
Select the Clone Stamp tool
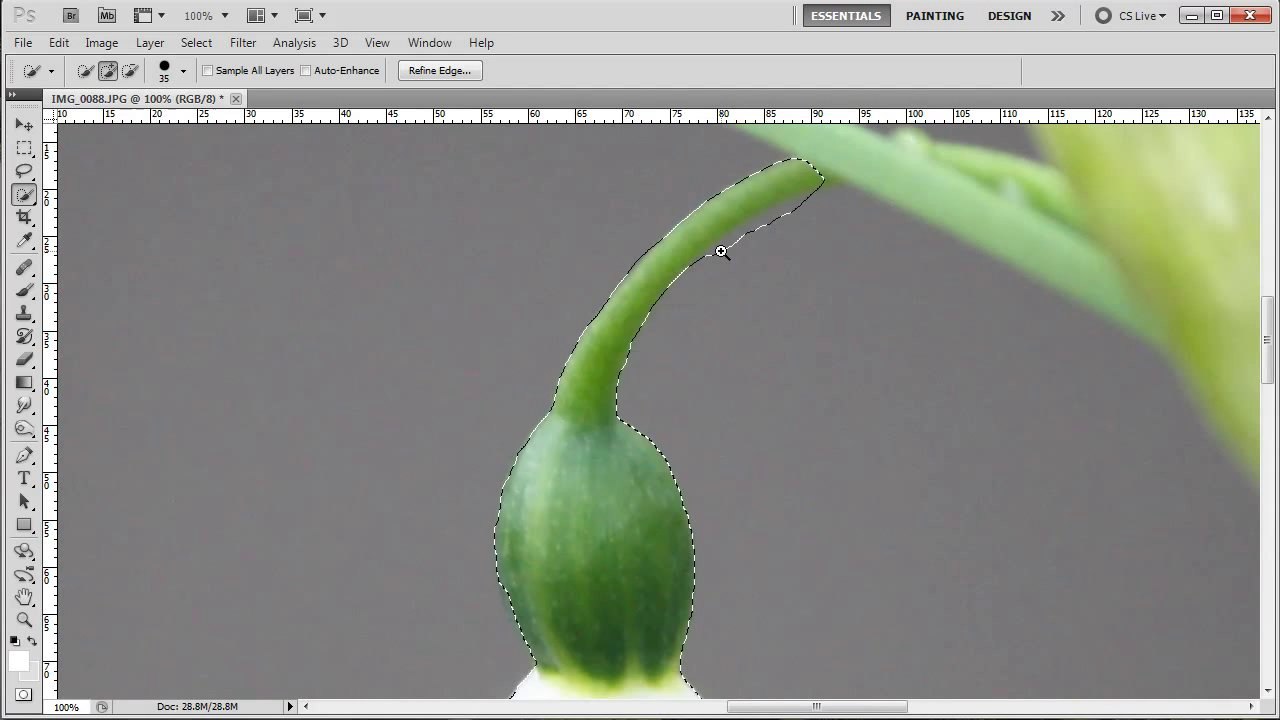click(x=24, y=314)
